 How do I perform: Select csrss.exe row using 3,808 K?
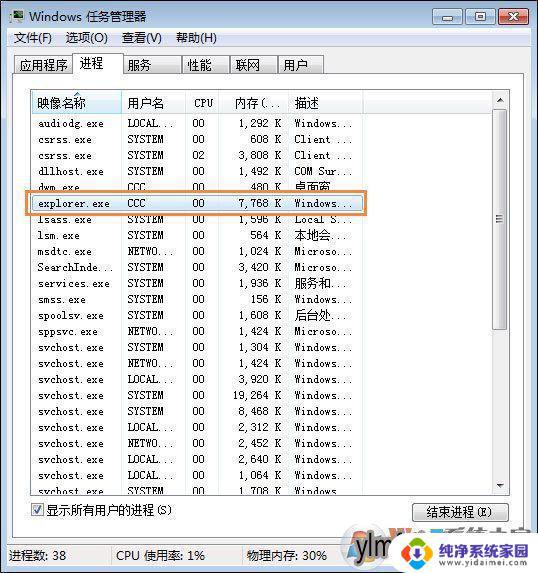point(197,155)
